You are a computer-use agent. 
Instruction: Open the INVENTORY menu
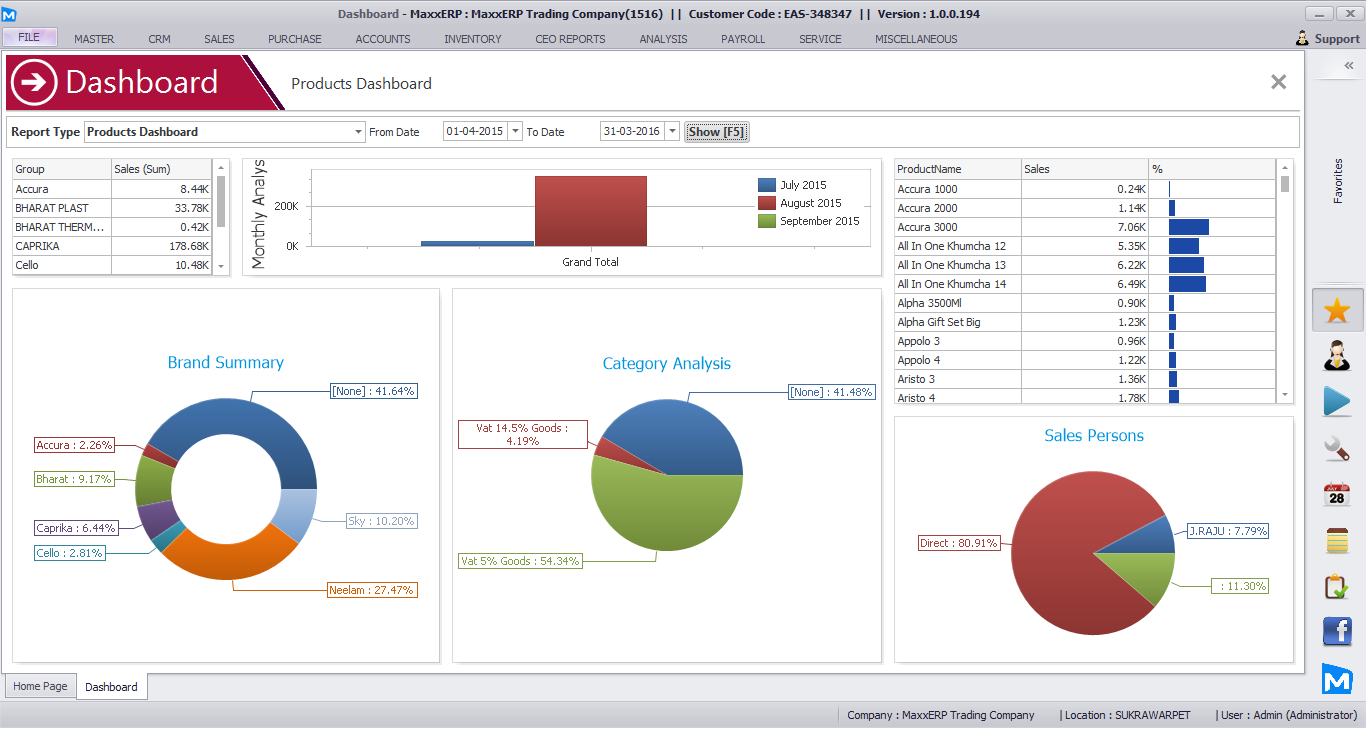click(473, 39)
